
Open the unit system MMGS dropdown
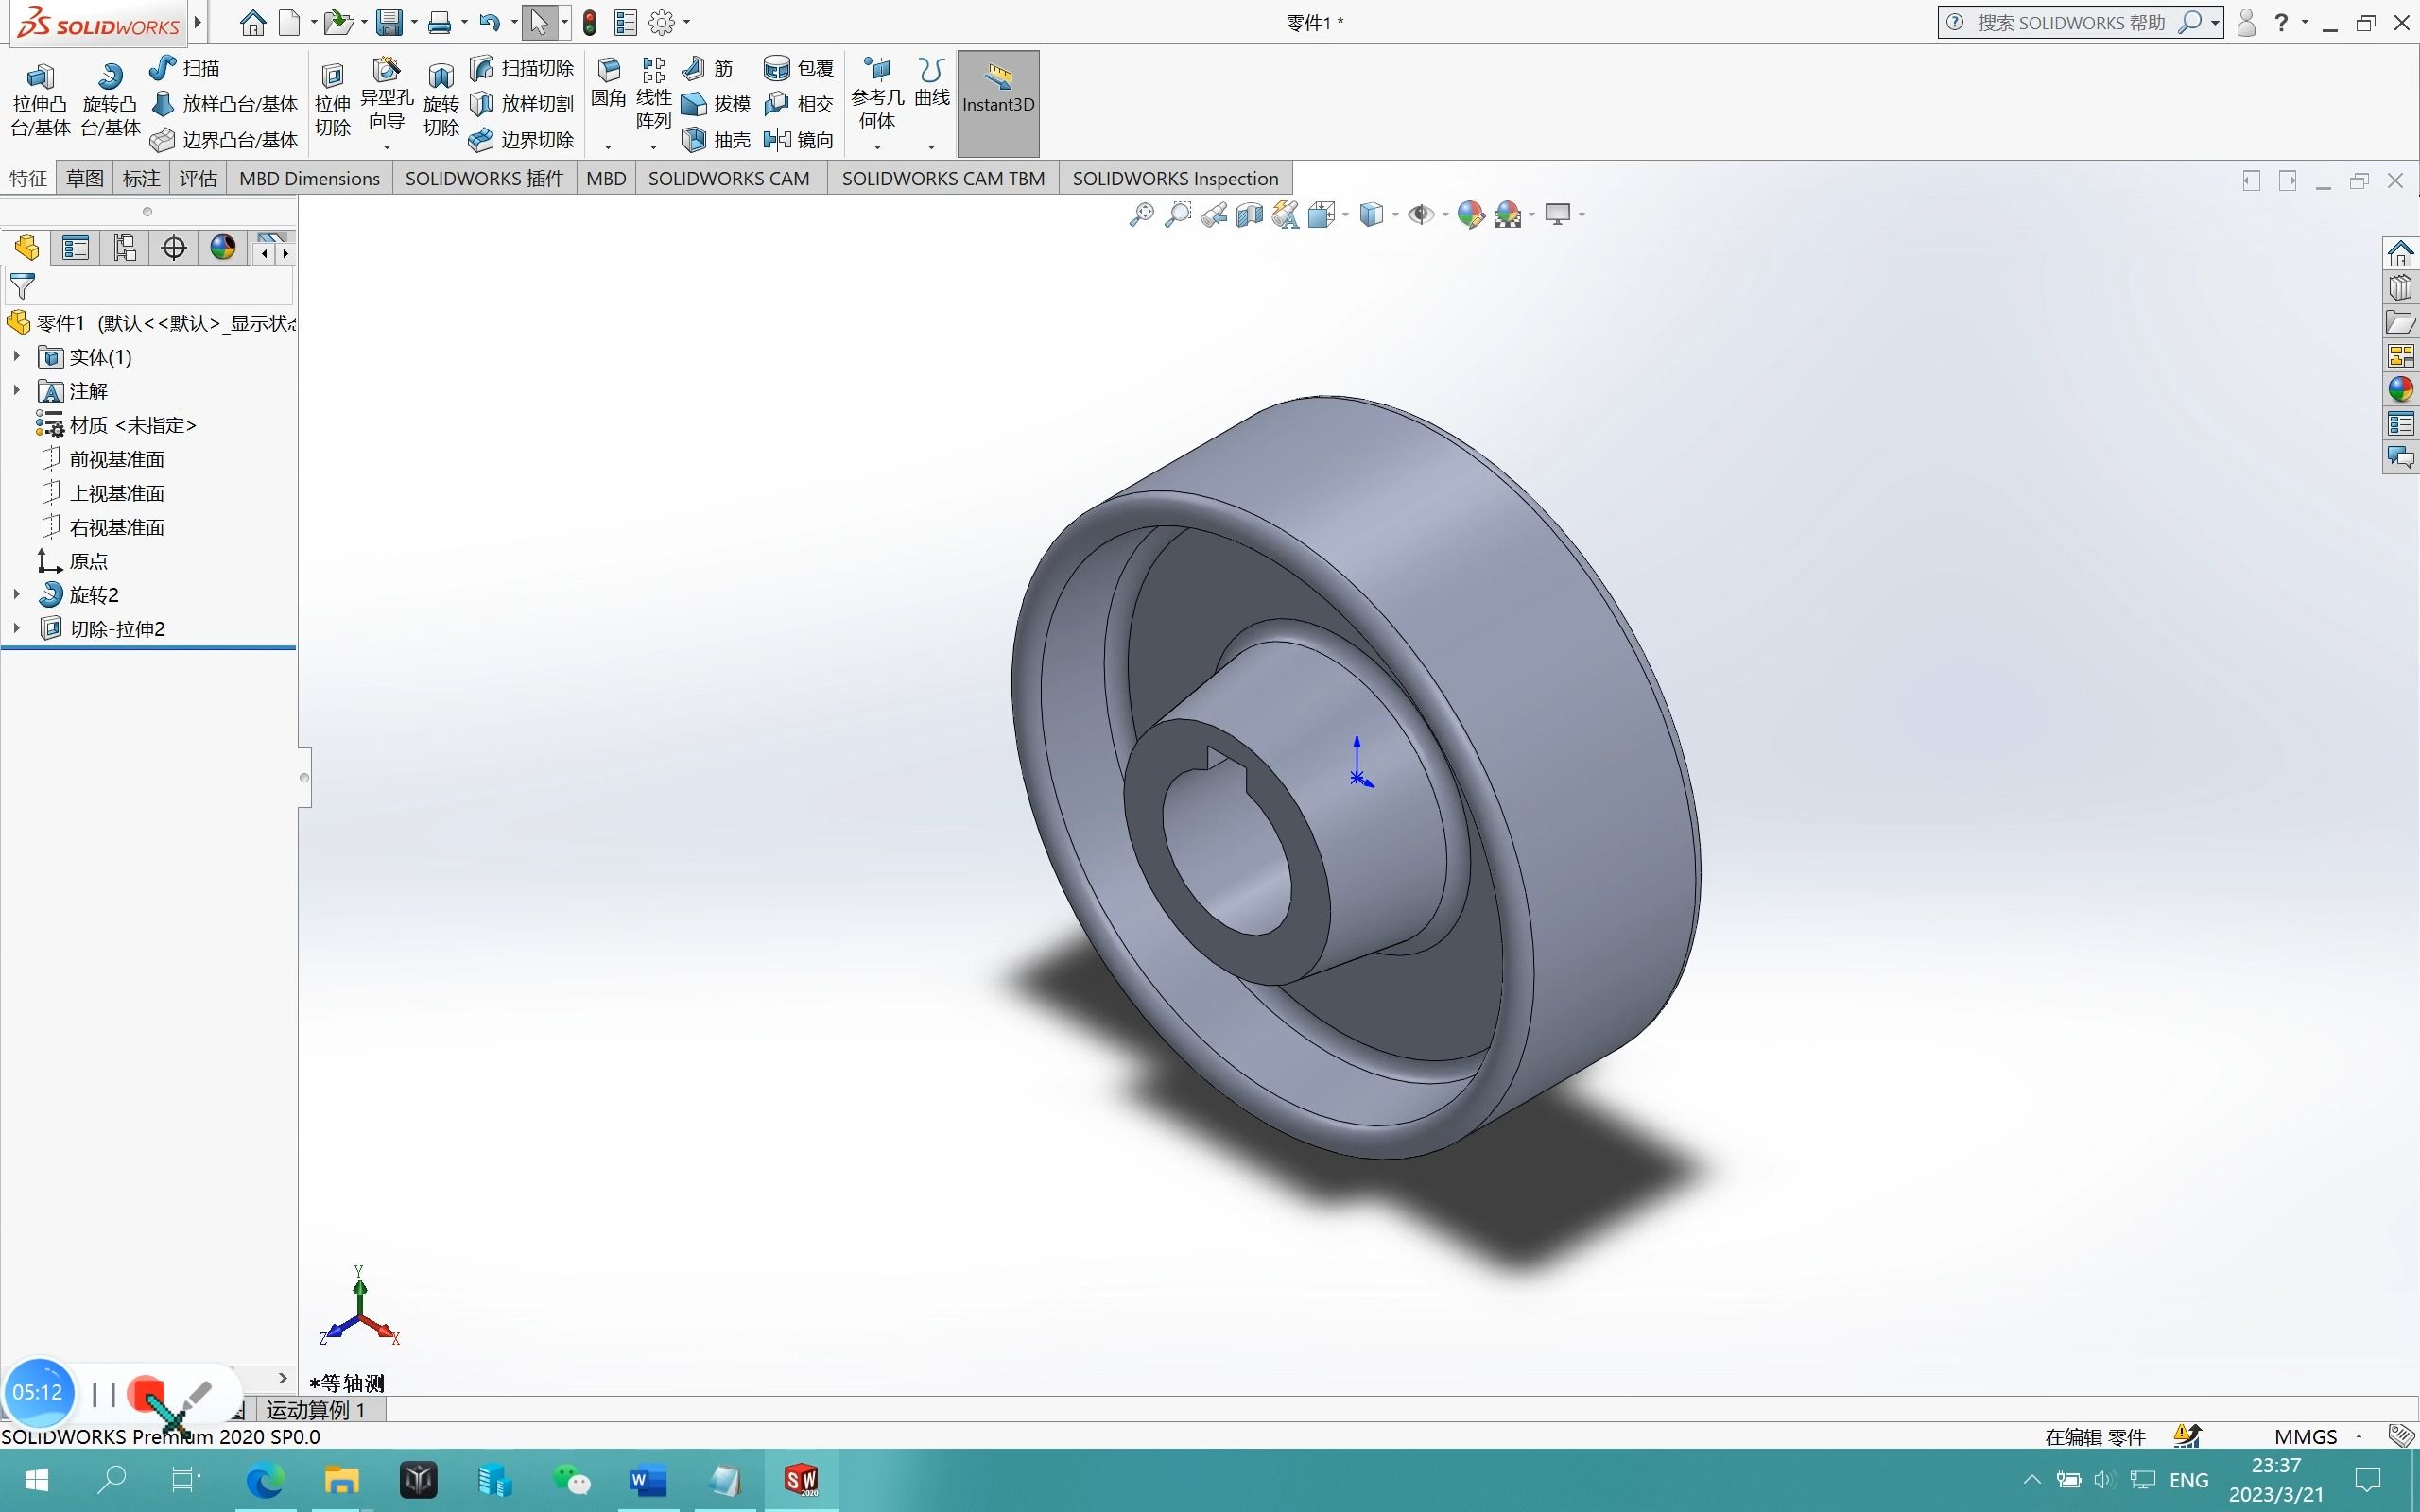coord(2359,1436)
